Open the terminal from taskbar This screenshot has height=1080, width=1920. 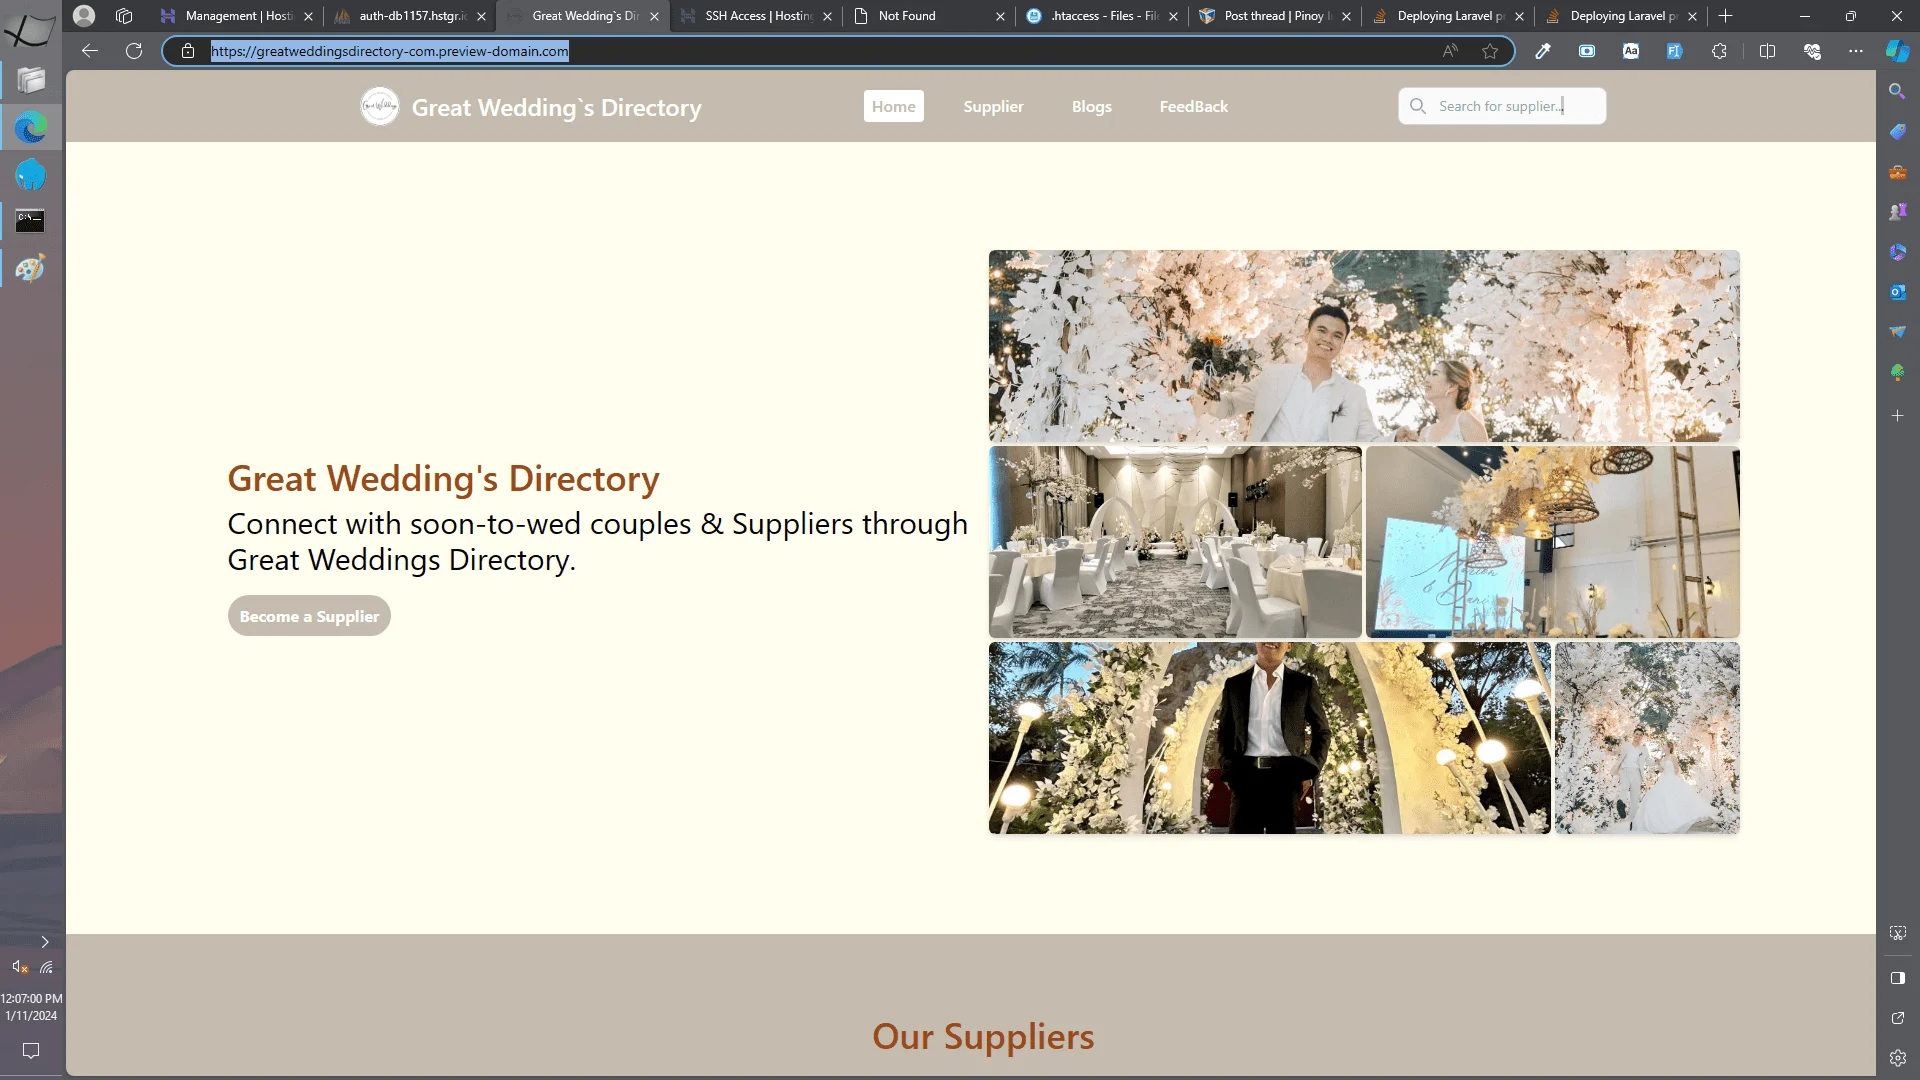pyautogui.click(x=31, y=221)
